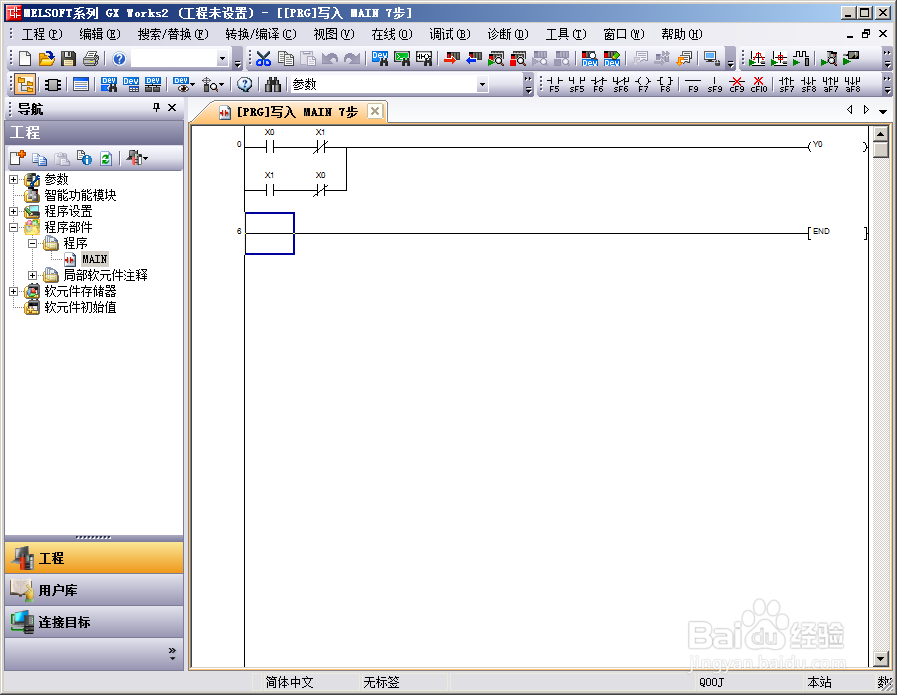This screenshot has height=695, width=897.
Task: Open the 在线(O) menu
Action: (392, 34)
